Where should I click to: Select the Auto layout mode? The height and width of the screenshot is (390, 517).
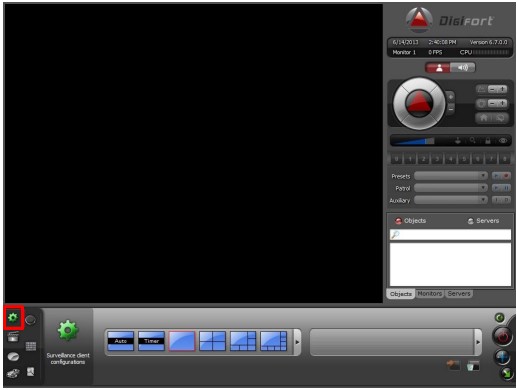(120, 341)
